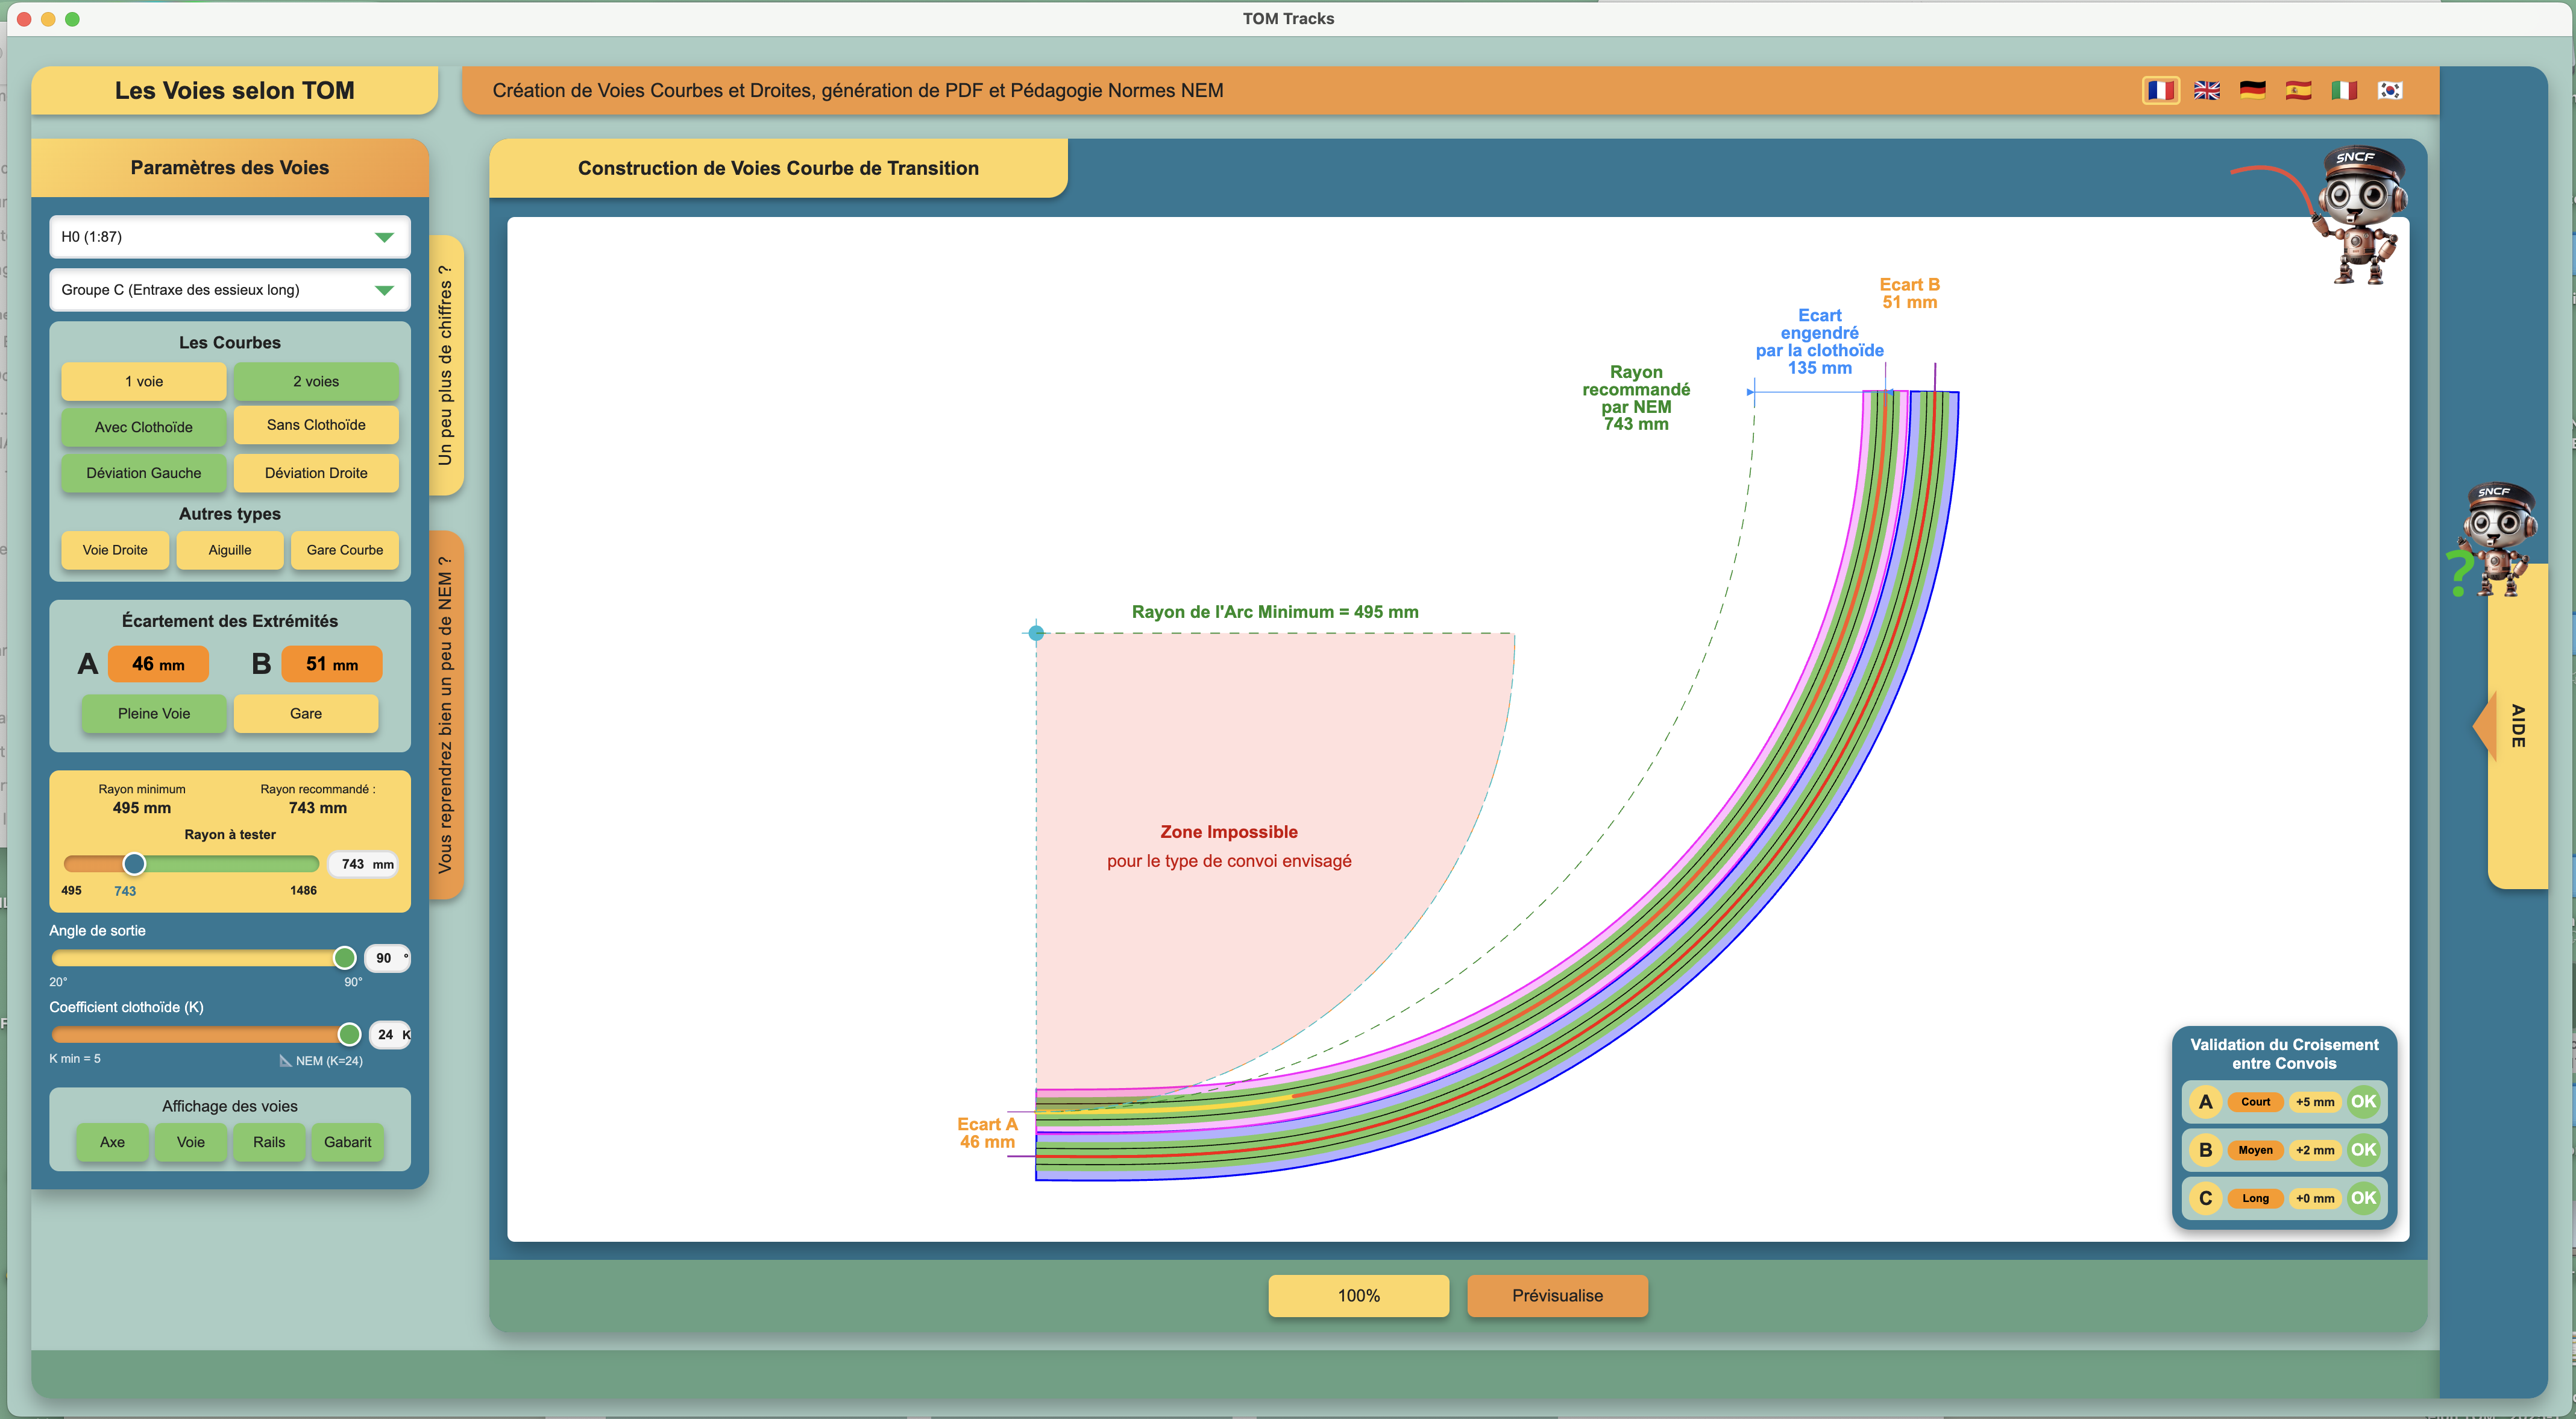
Task: Open the H0 (1:87) scale dropdown
Action: pos(229,237)
